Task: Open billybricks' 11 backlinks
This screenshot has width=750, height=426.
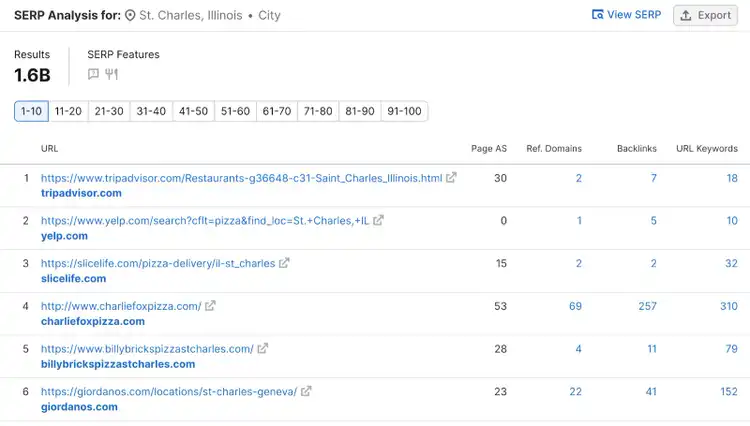Action: 652,349
